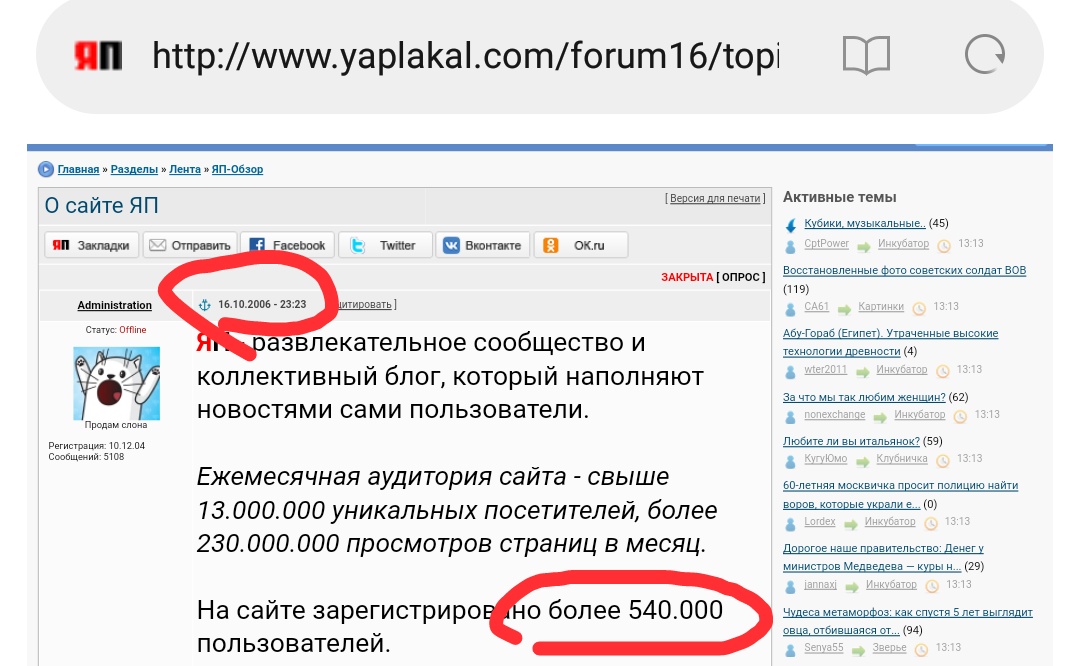Open Чудеса метаморфоз topic link
This screenshot has height=666, width=1072.
(907, 621)
